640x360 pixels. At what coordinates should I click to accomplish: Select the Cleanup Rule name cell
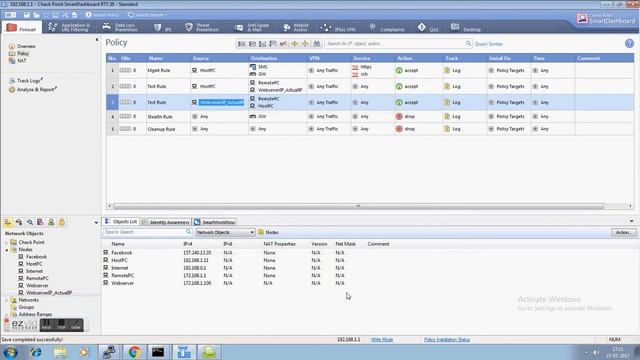tap(168, 129)
